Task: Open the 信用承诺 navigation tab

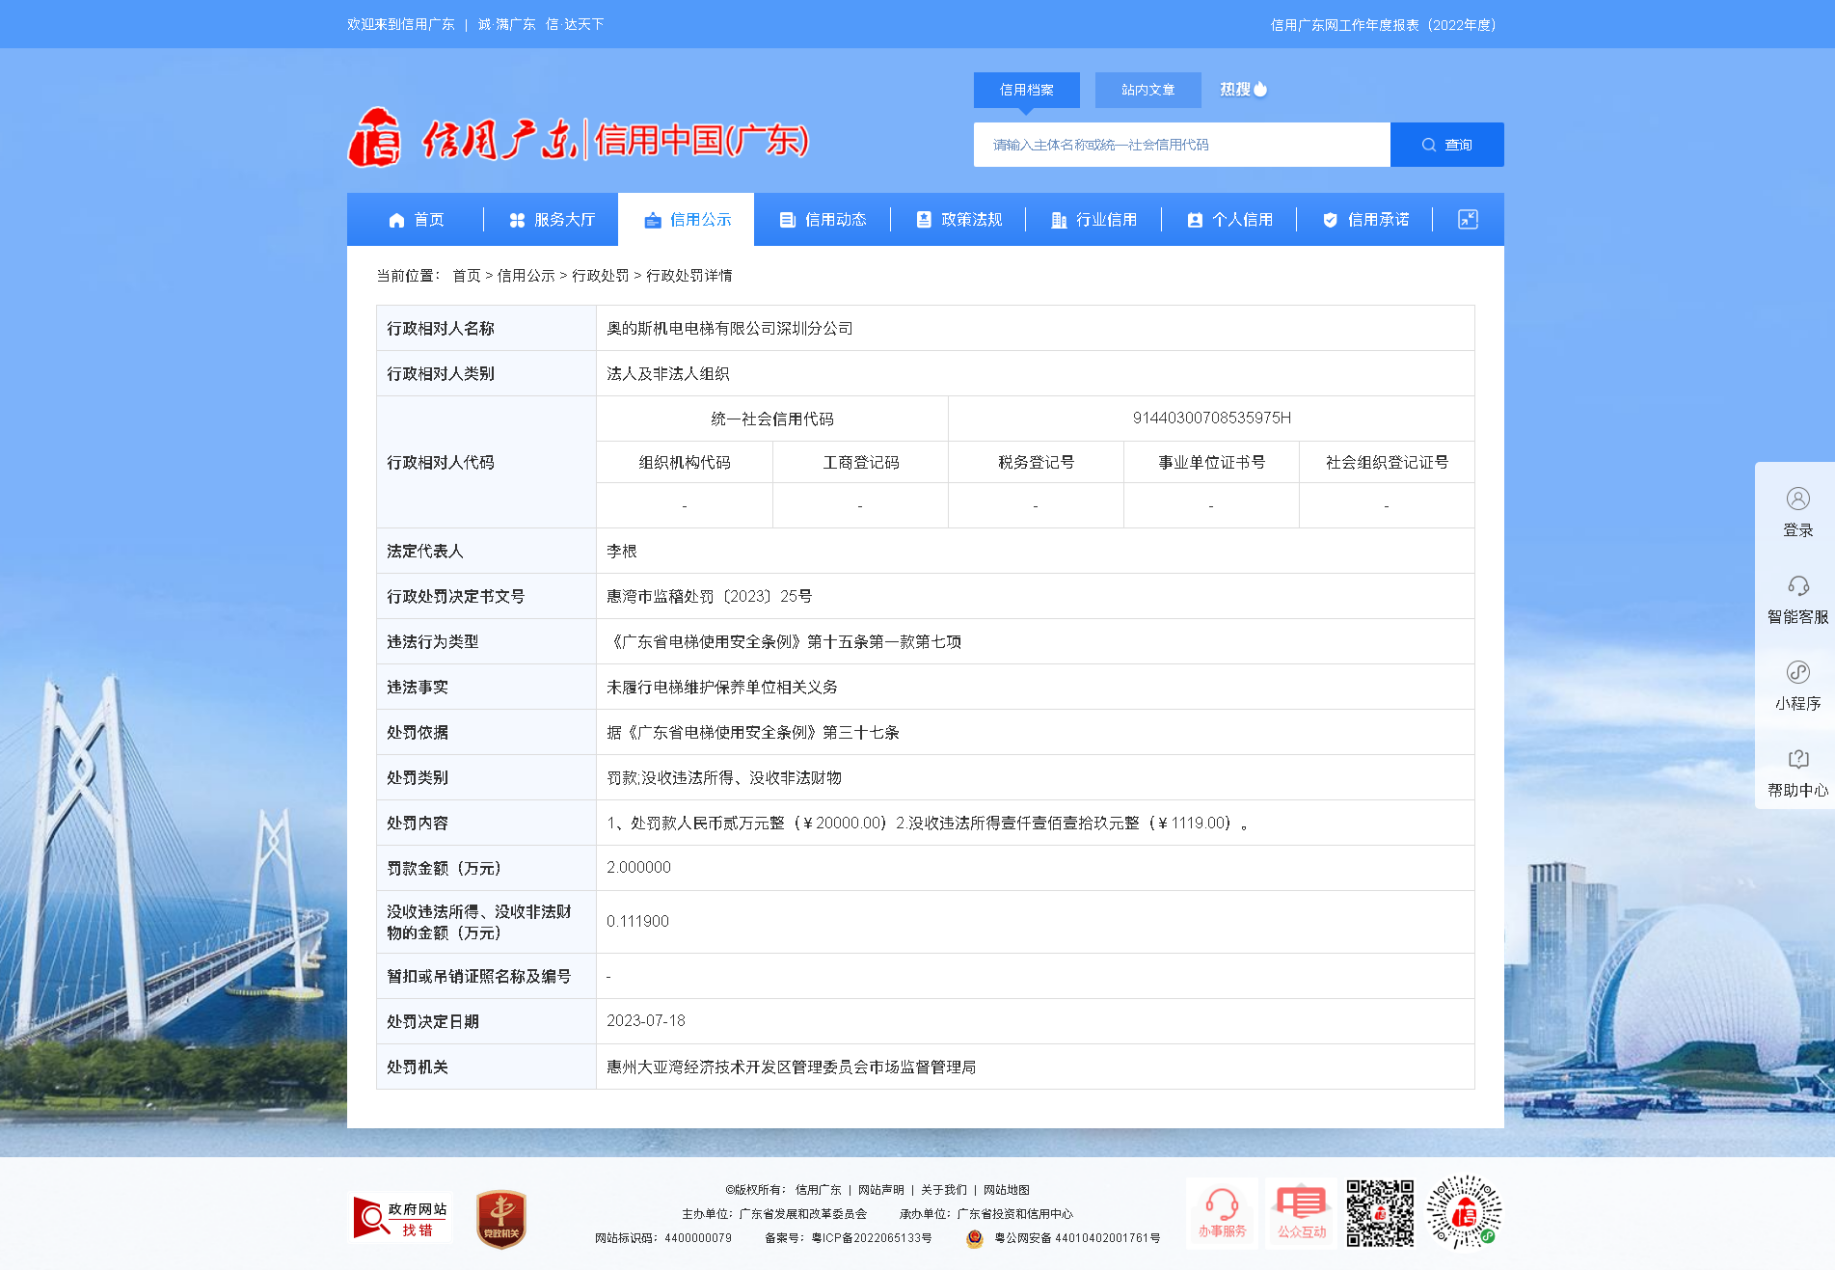Action: pyautogui.click(x=1364, y=220)
